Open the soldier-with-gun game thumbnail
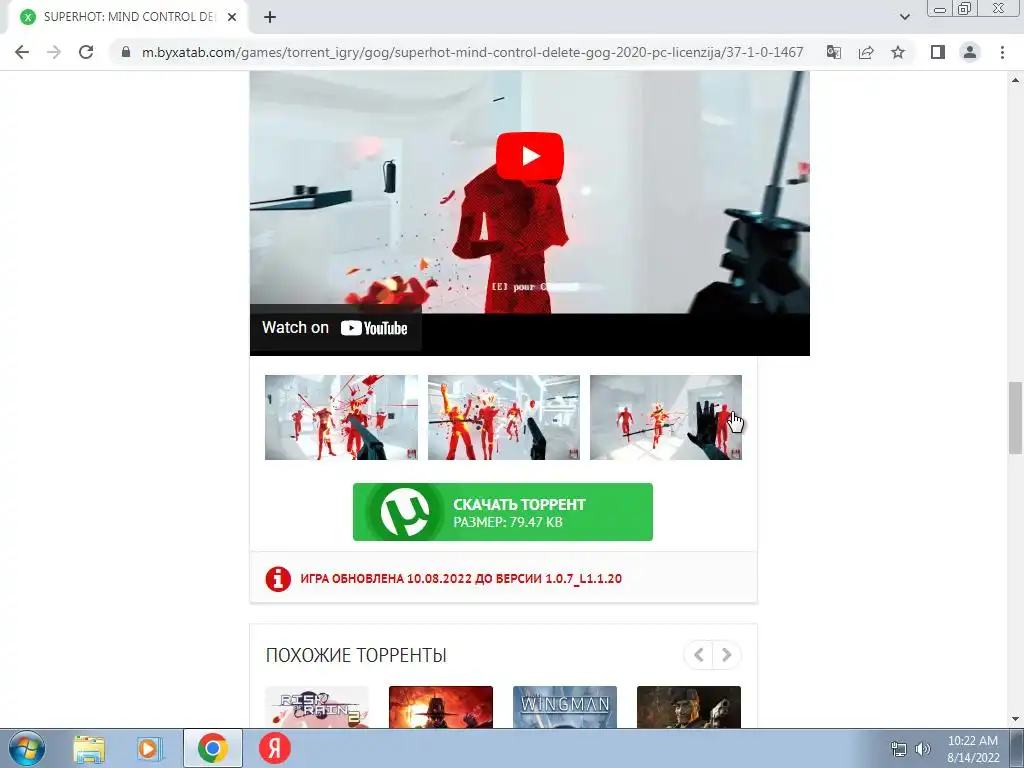This screenshot has height=768, width=1024. 689,707
